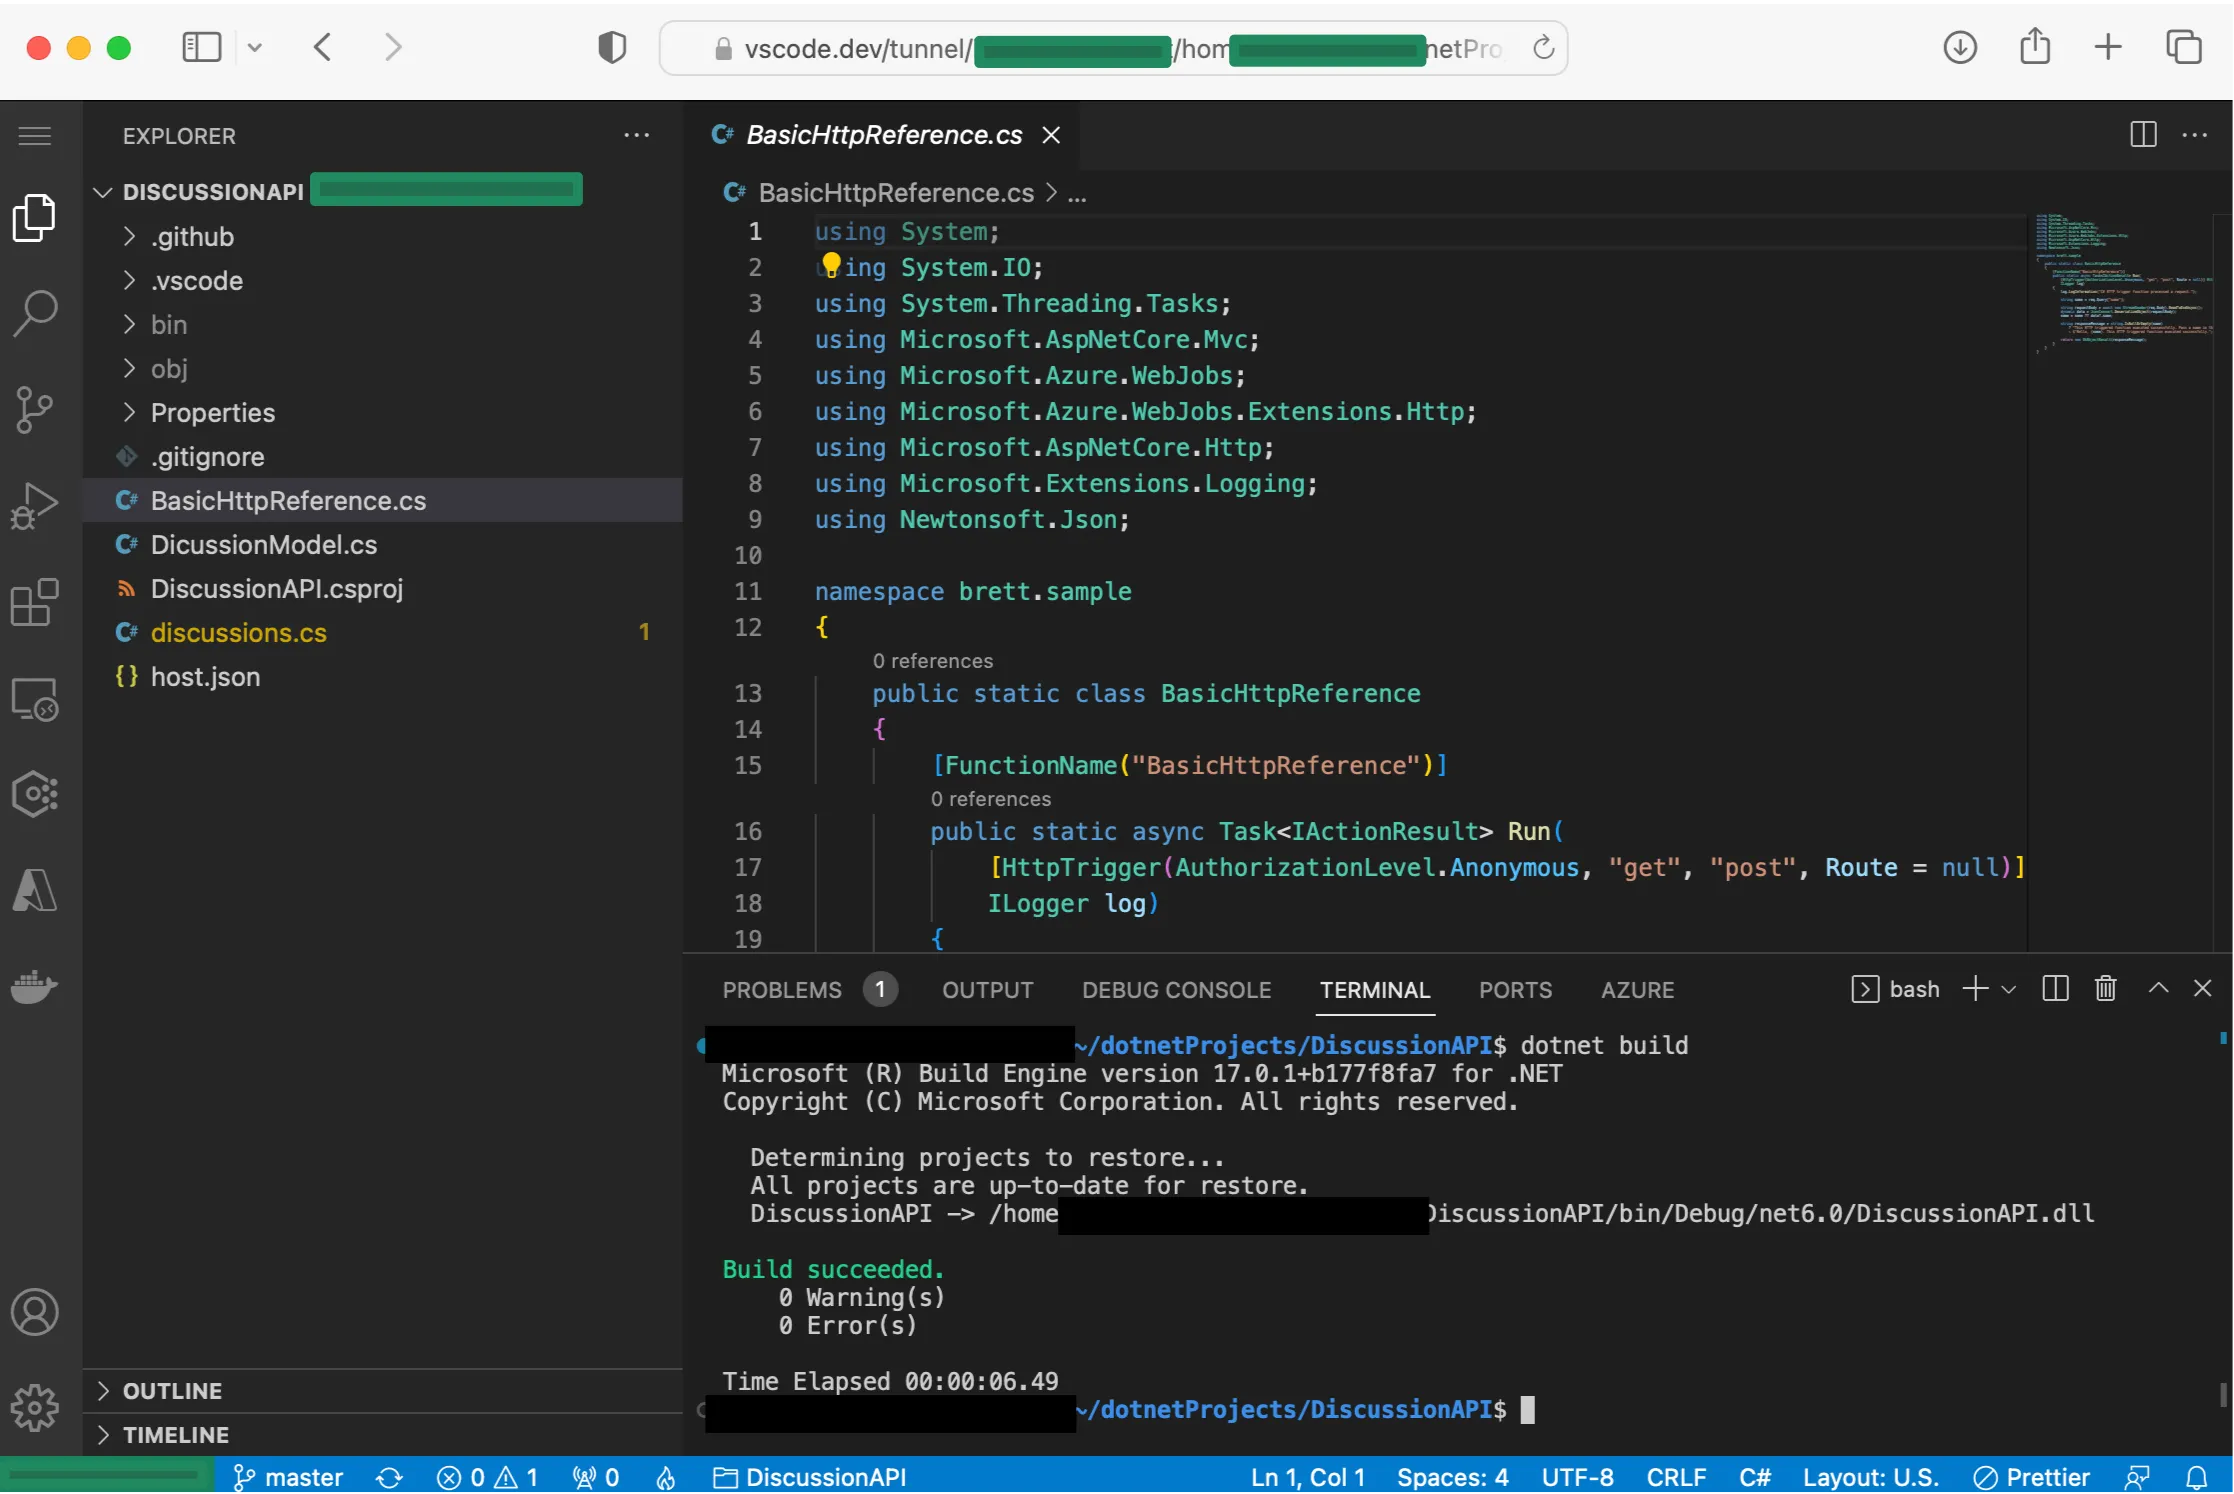Toggle the browser sidebar
The height and width of the screenshot is (1494, 2234).
pyautogui.click(x=200, y=46)
